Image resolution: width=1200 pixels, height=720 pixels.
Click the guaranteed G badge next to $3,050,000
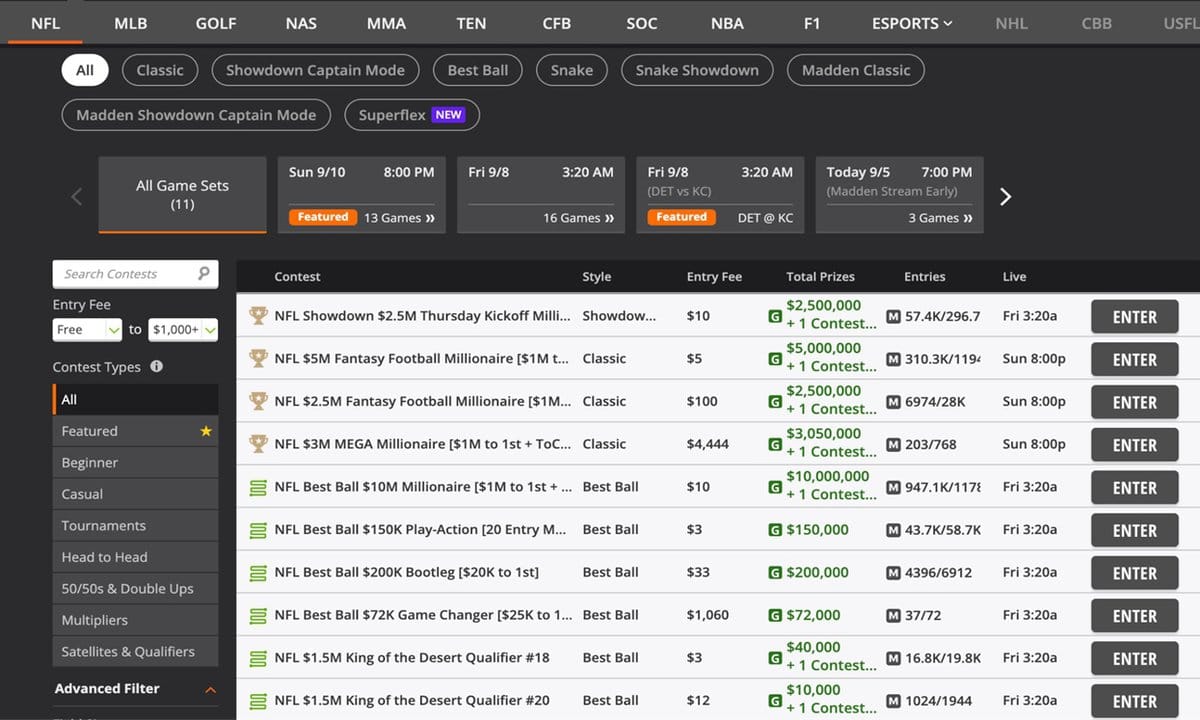coord(775,444)
